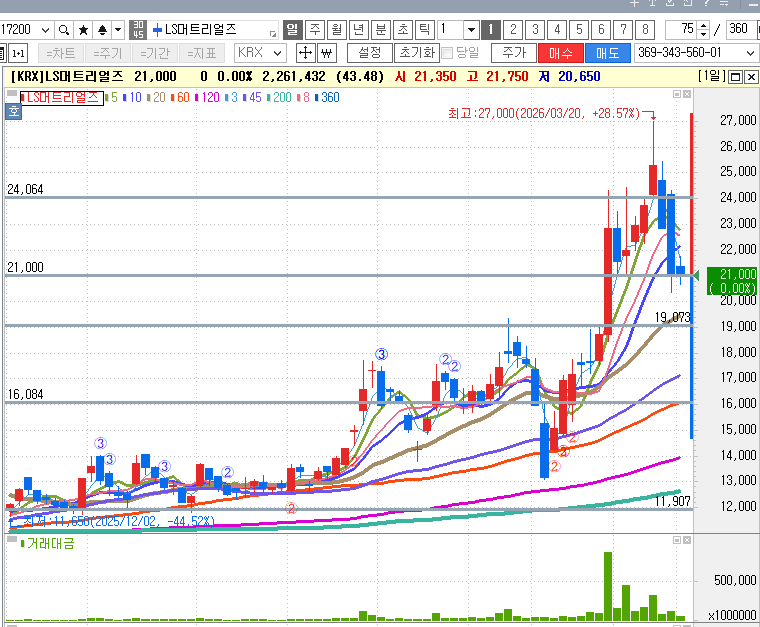Maximize the chart pane next to [1일]
This screenshot has height=627, width=760.
(735, 77)
